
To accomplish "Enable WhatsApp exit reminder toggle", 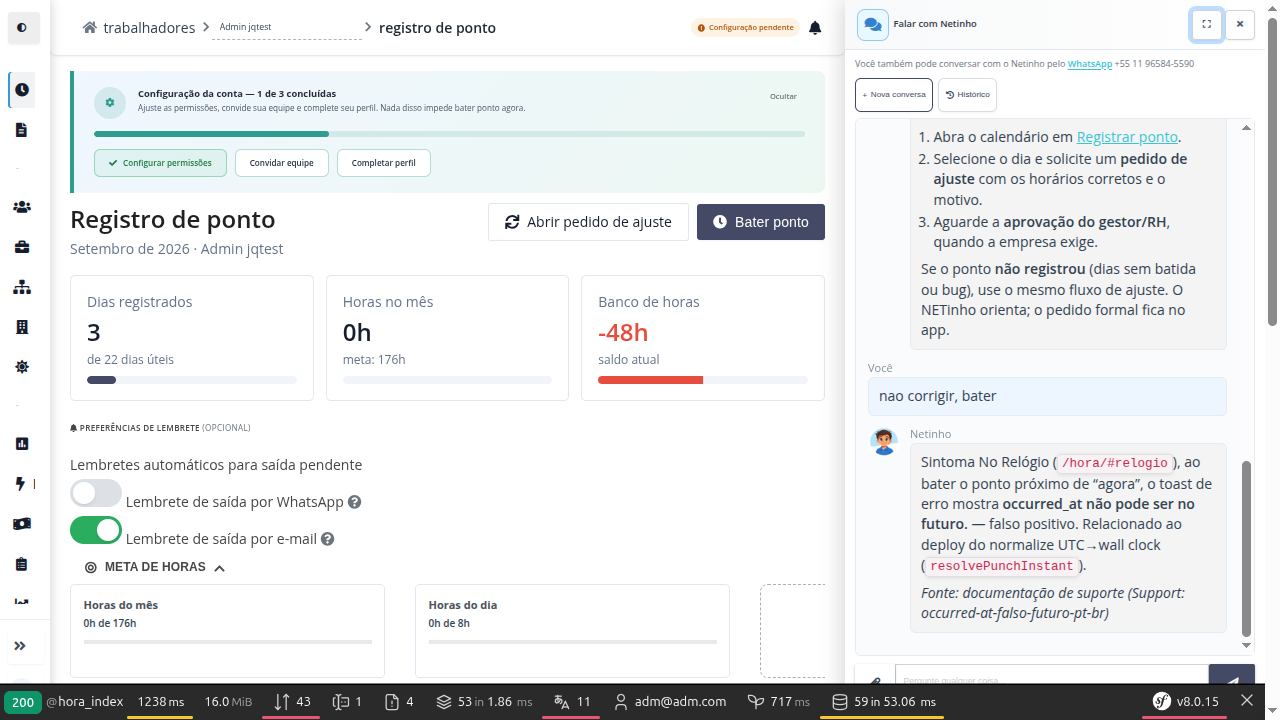I will [x=96, y=493].
